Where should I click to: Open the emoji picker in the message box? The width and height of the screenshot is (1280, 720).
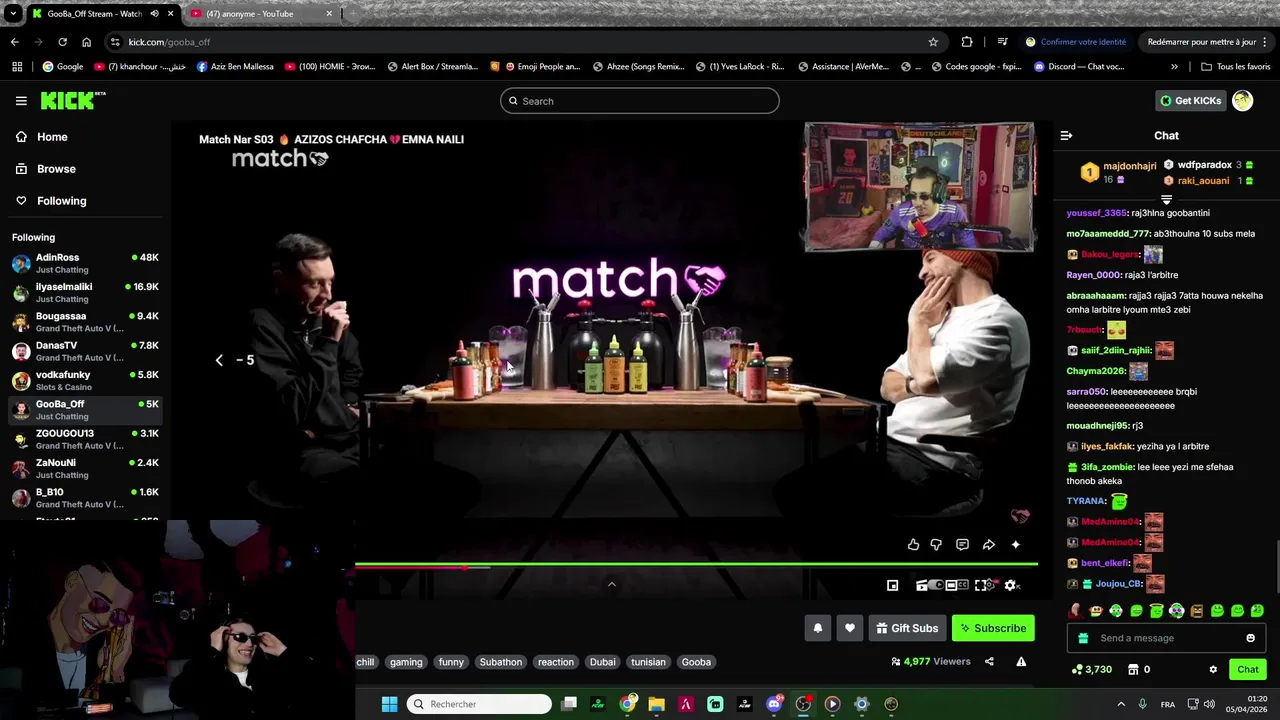1250,638
